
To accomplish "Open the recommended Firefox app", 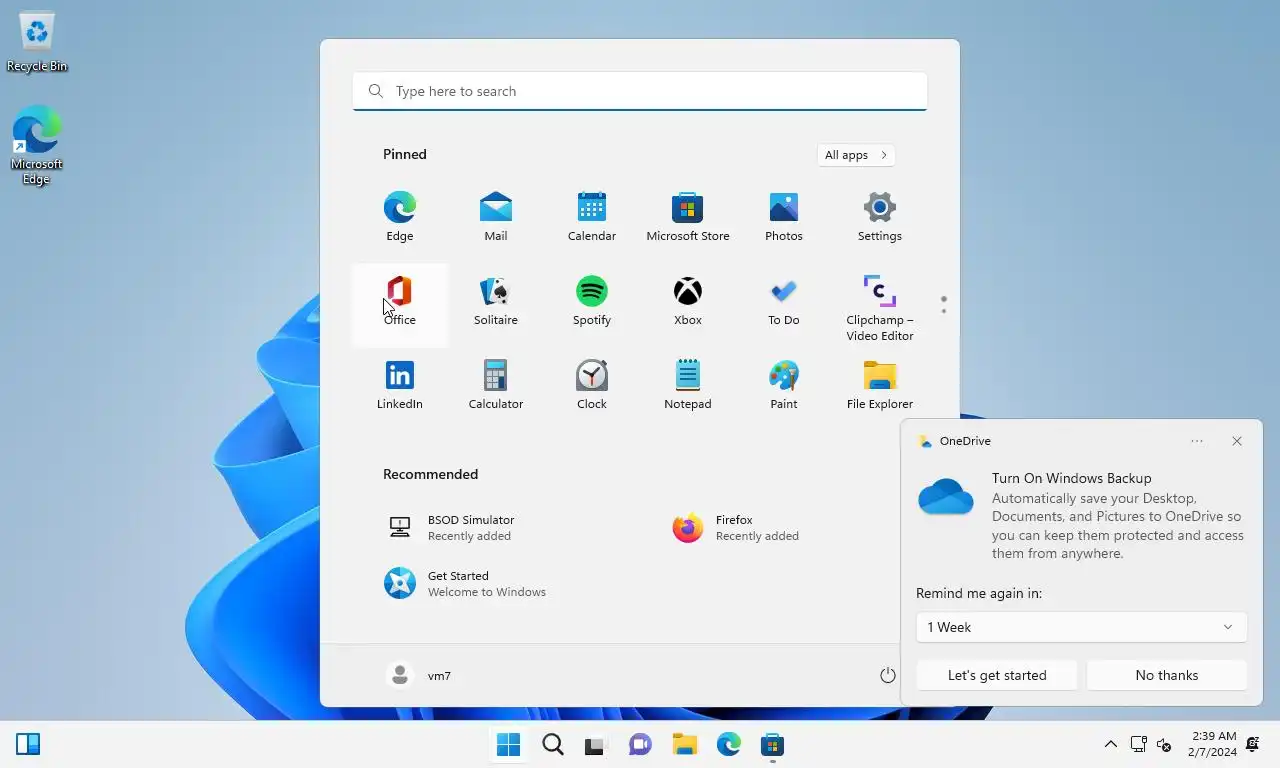I will 784,528.
